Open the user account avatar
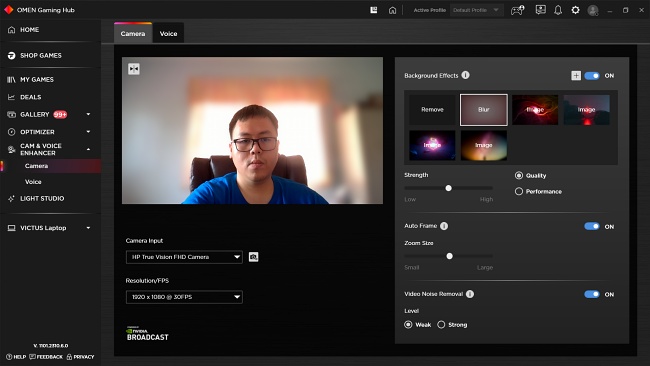 point(593,10)
